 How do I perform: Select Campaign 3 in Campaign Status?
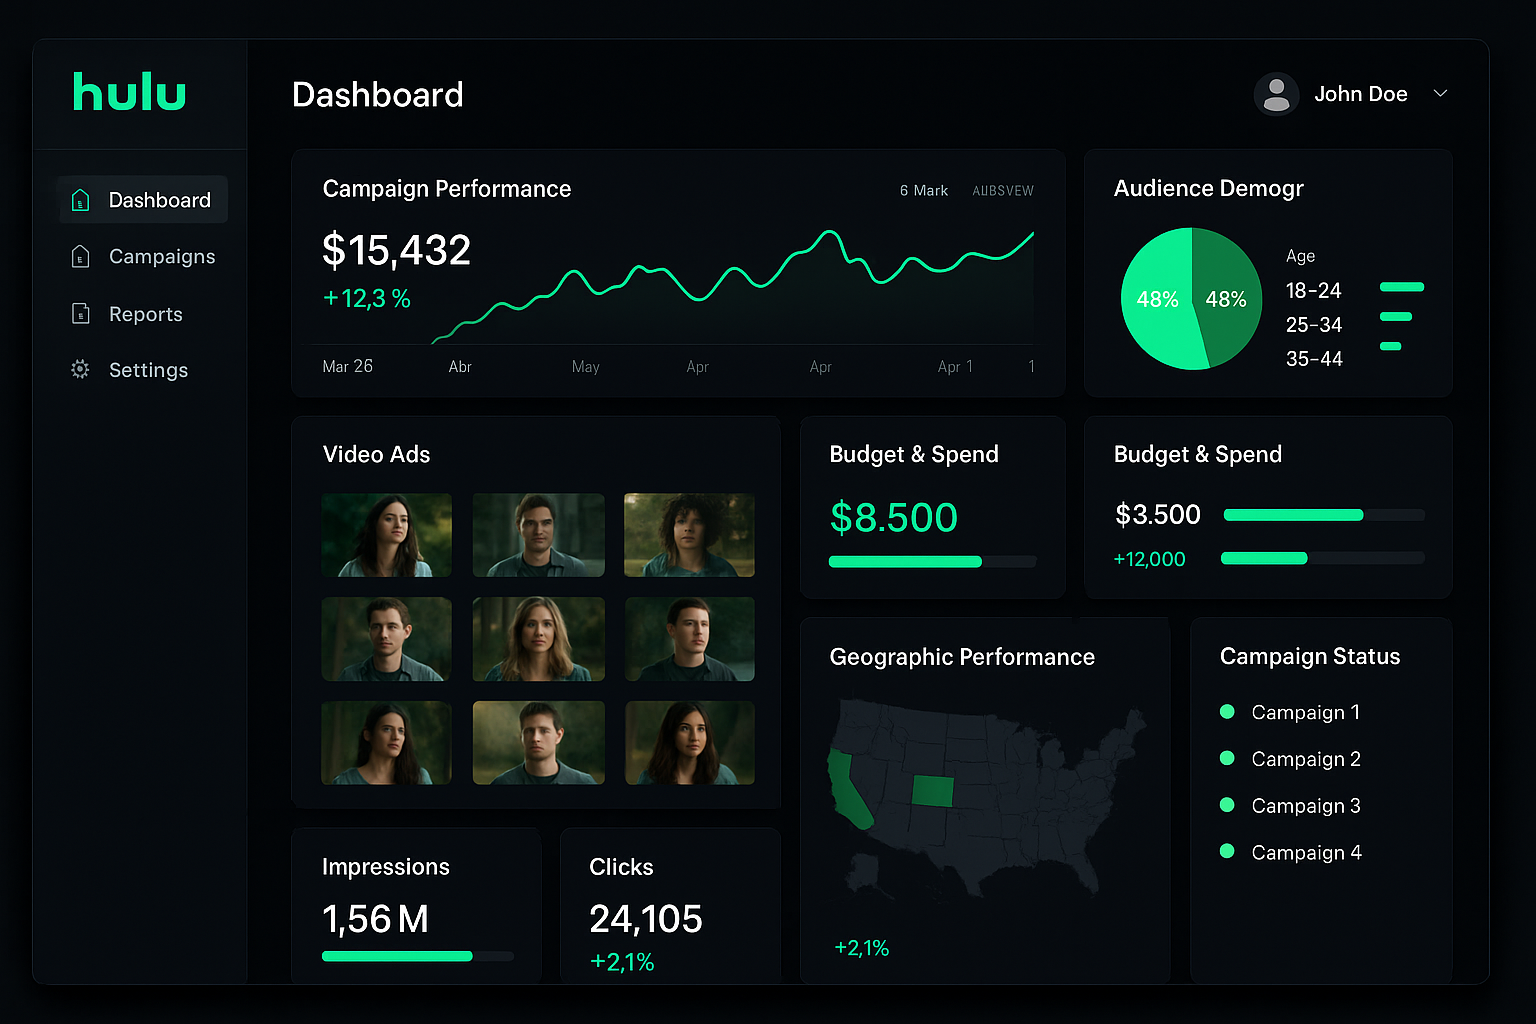[1305, 806]
